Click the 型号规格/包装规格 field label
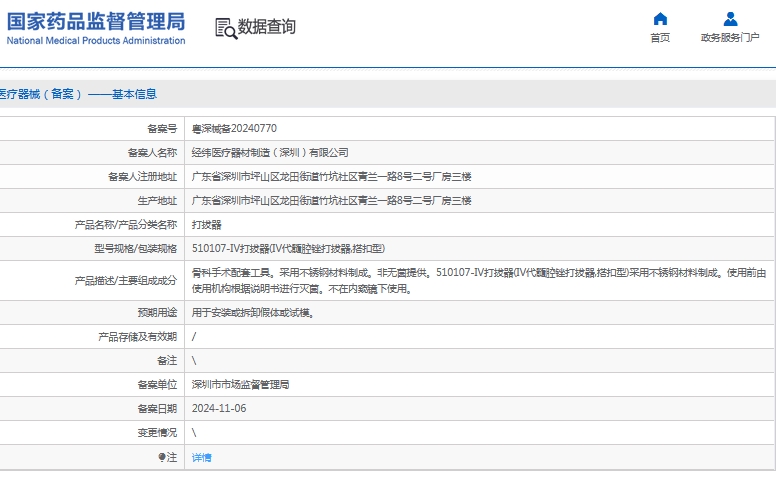This screenshot has width=776, height=480. coord(136,249)
